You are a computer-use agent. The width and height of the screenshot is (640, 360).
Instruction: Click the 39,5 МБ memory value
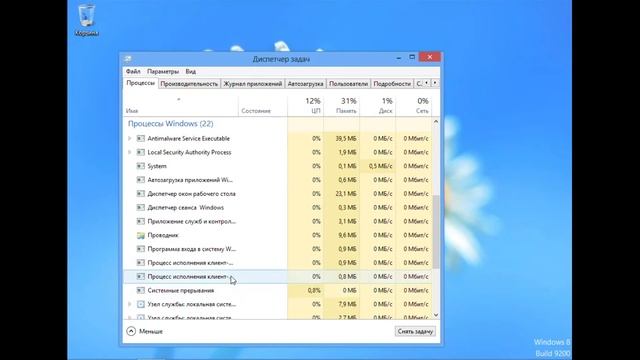tap(346, 138)
